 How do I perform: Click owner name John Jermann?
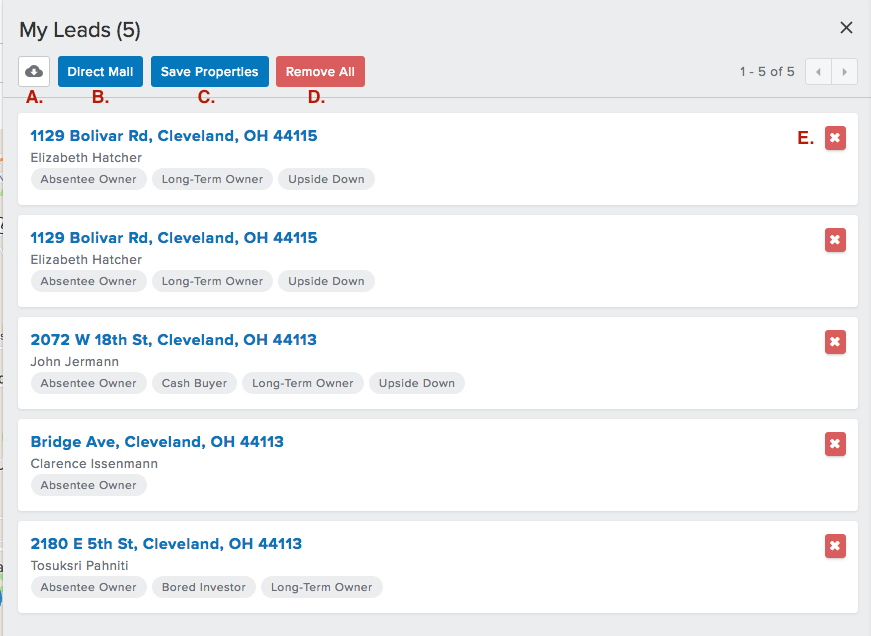(x=74, y=362)
